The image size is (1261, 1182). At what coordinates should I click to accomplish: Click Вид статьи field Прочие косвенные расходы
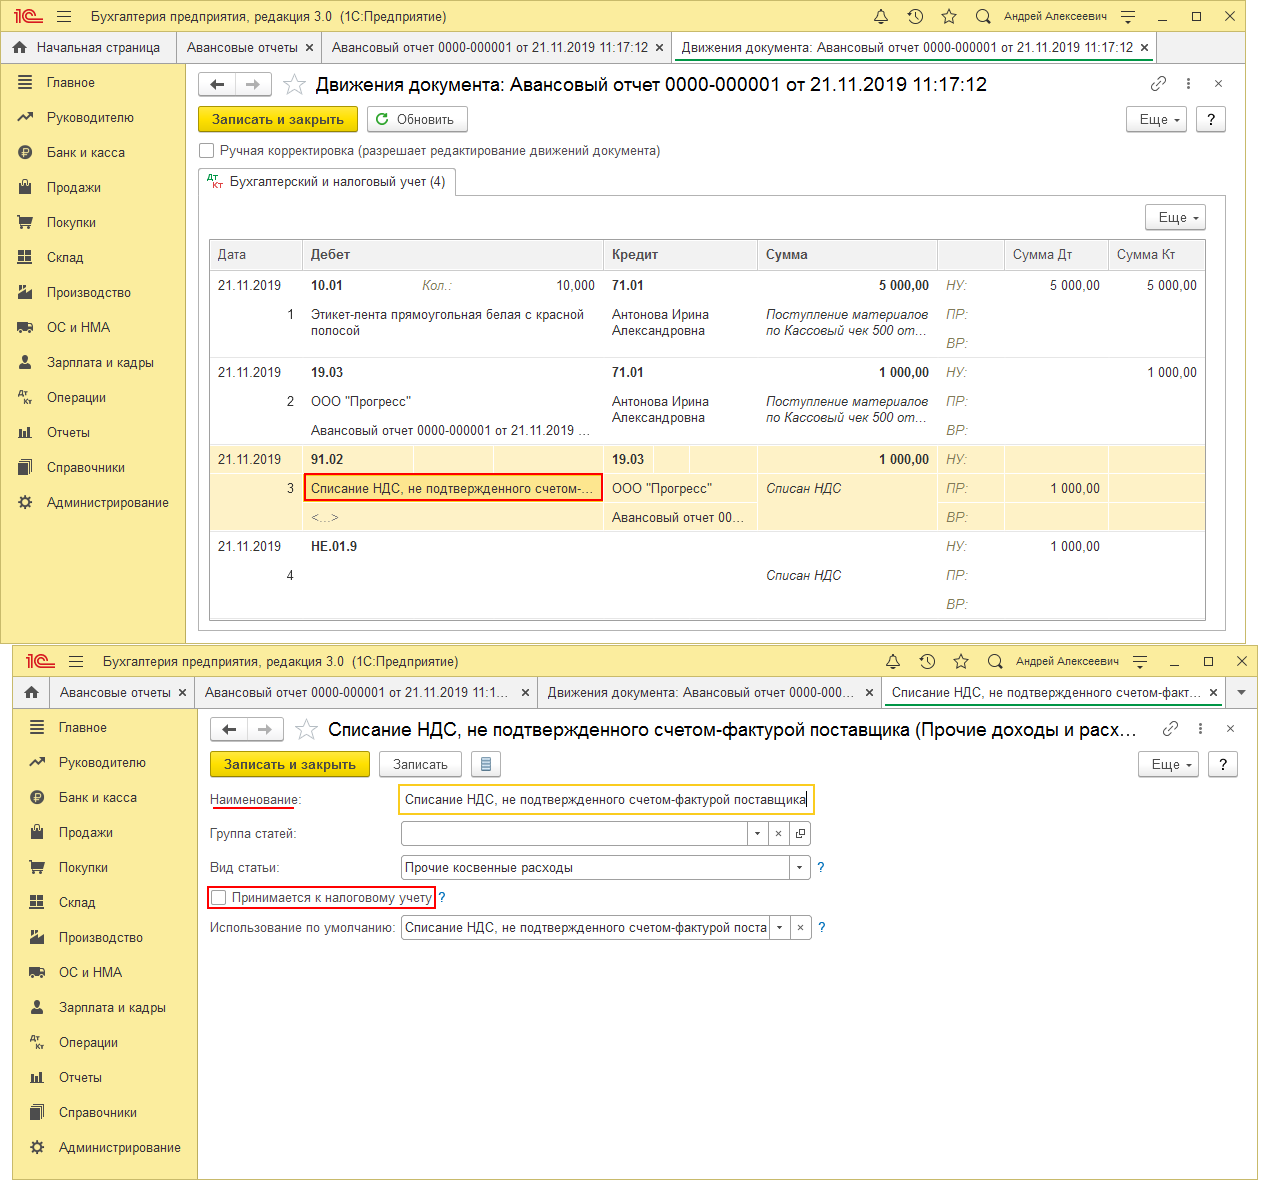coord(595,867)
